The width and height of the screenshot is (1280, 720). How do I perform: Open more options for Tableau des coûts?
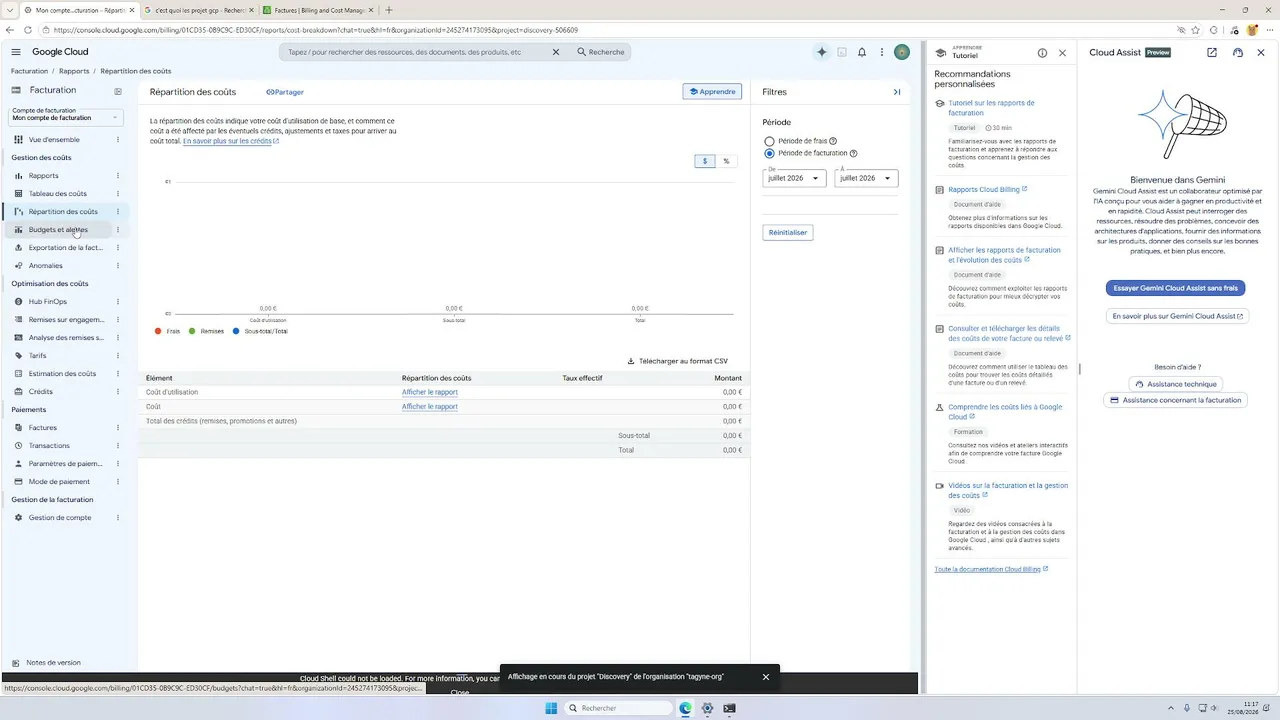(x=118, y=194)
